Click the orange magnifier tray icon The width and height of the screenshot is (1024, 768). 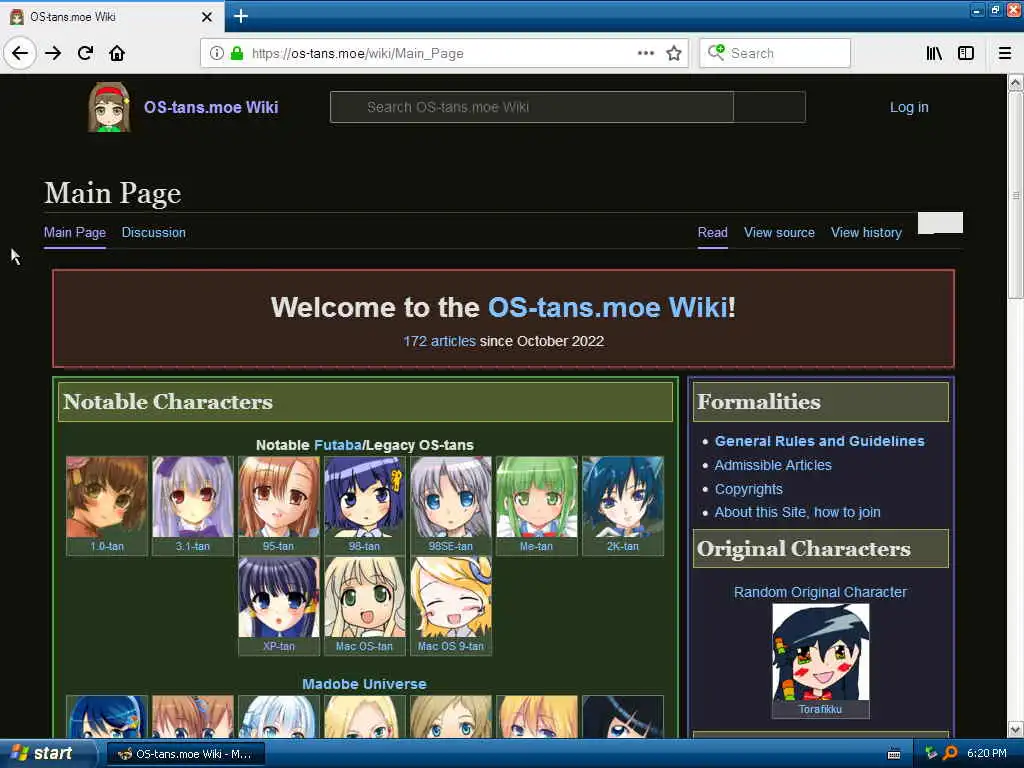(950, 753)
